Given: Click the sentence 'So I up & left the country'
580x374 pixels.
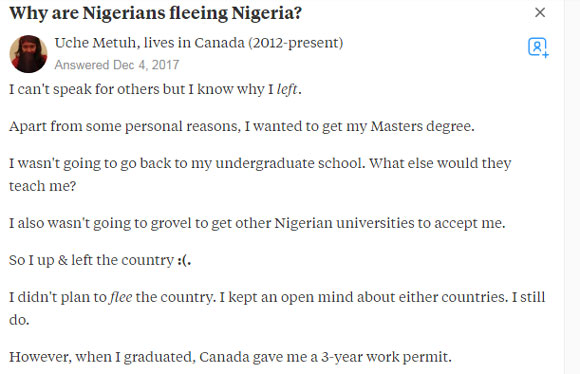Looking at the screenshot, I should (100, 260).
